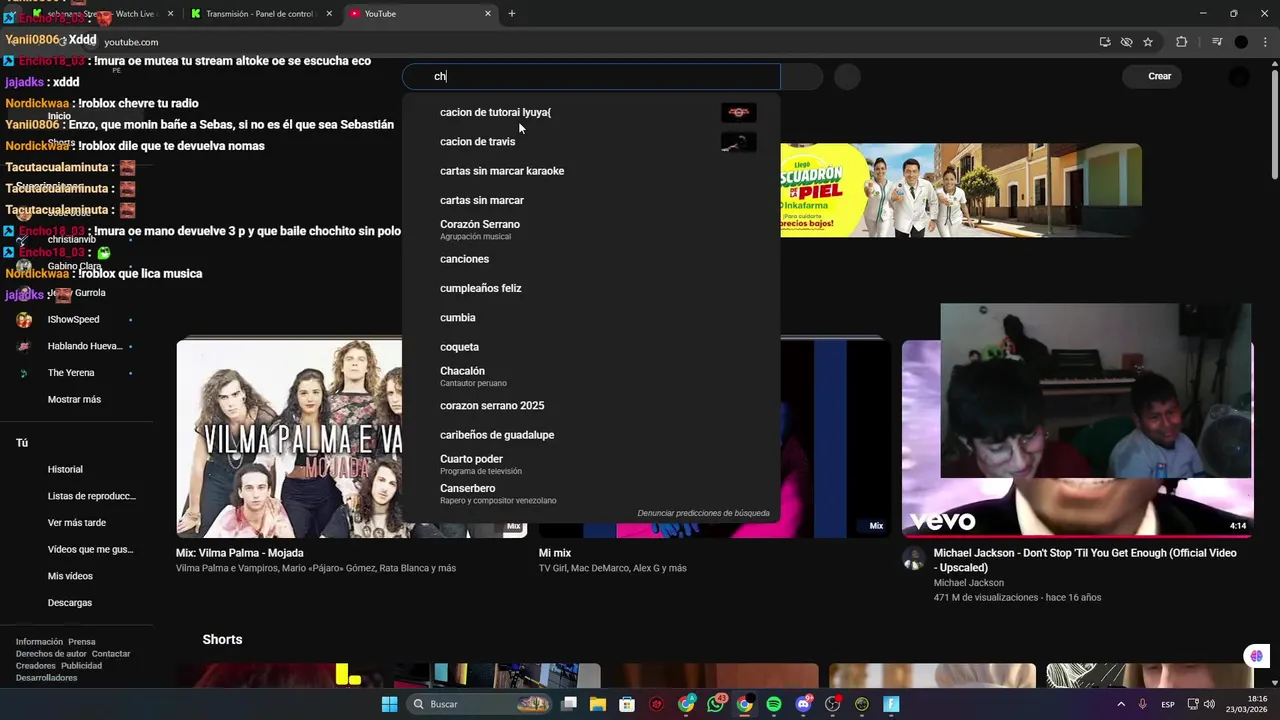Open the YouTube account avatar menu
Image resolution: width=1280 pixels, height=720 pixels.
(1238, 76)
